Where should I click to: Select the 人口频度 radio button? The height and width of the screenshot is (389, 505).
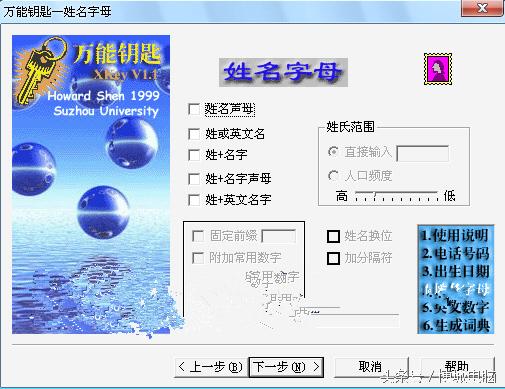(333, 175)
